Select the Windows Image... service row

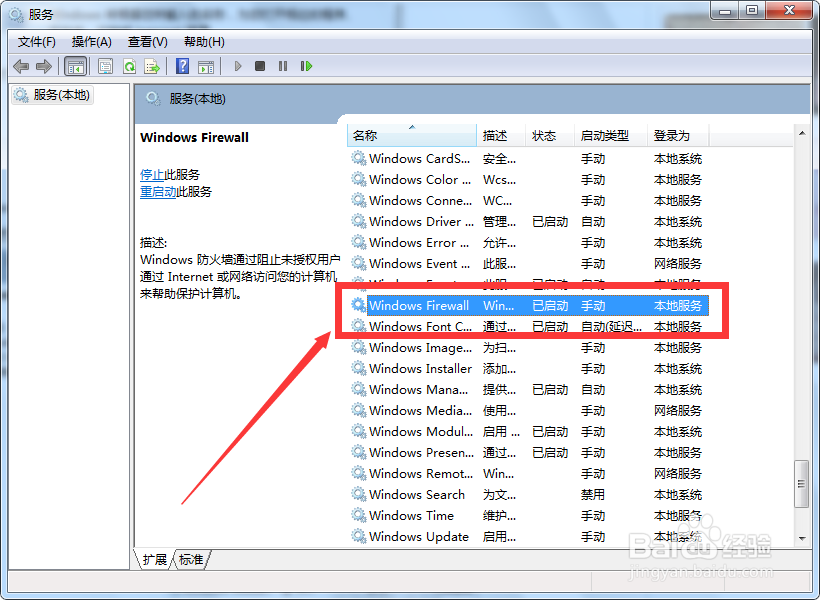coord(528,347)
